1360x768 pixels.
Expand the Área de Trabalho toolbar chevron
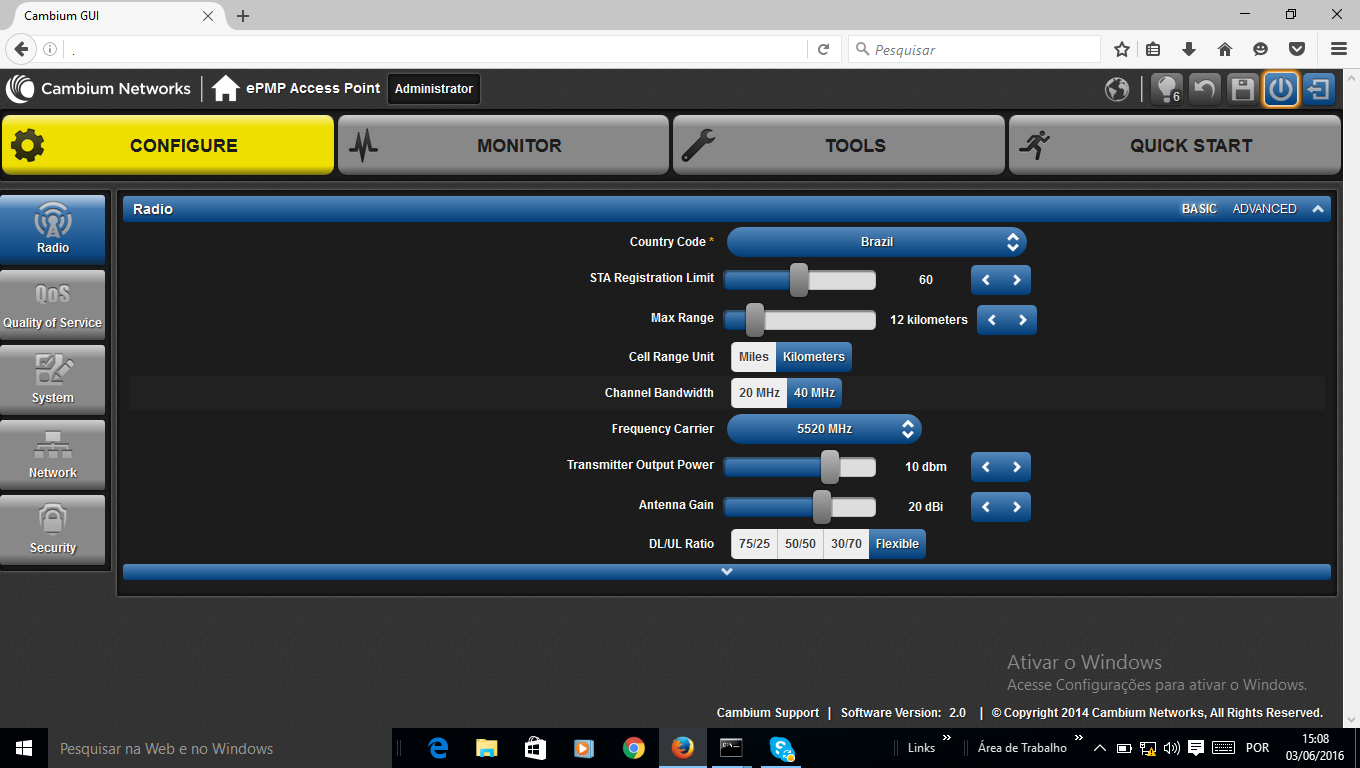pyautogui.click(x=1078, y=740)
